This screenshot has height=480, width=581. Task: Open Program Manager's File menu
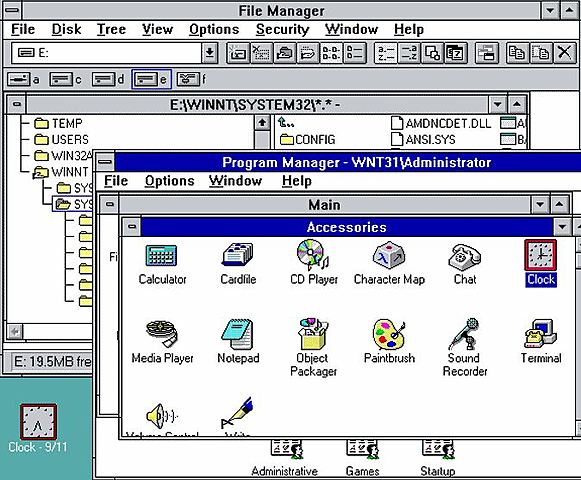(x=116, y=181)
